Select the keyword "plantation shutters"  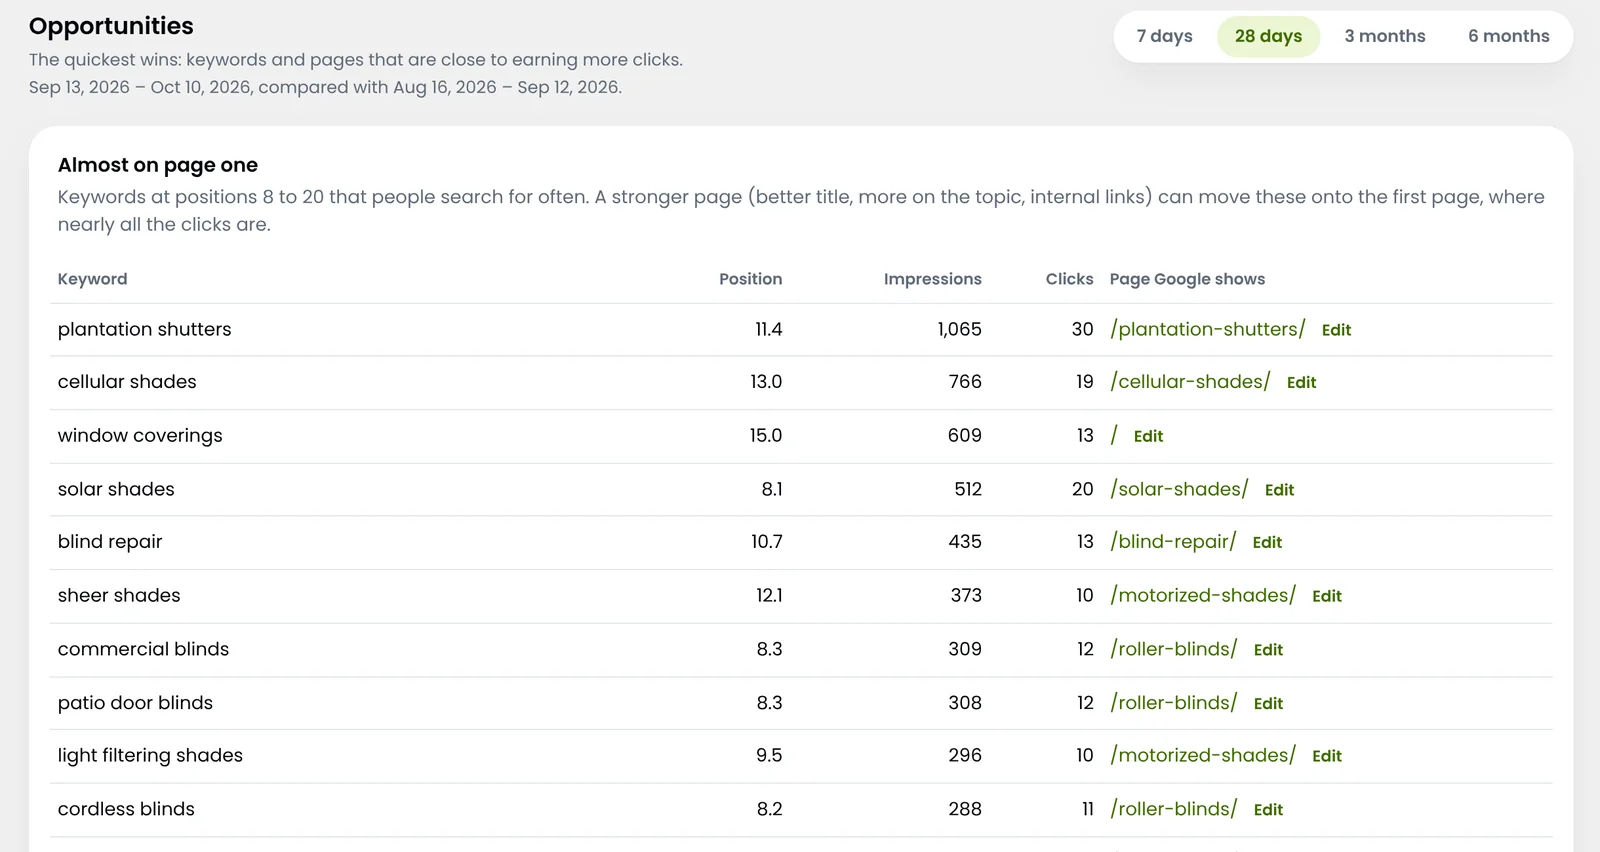point(144,329)
